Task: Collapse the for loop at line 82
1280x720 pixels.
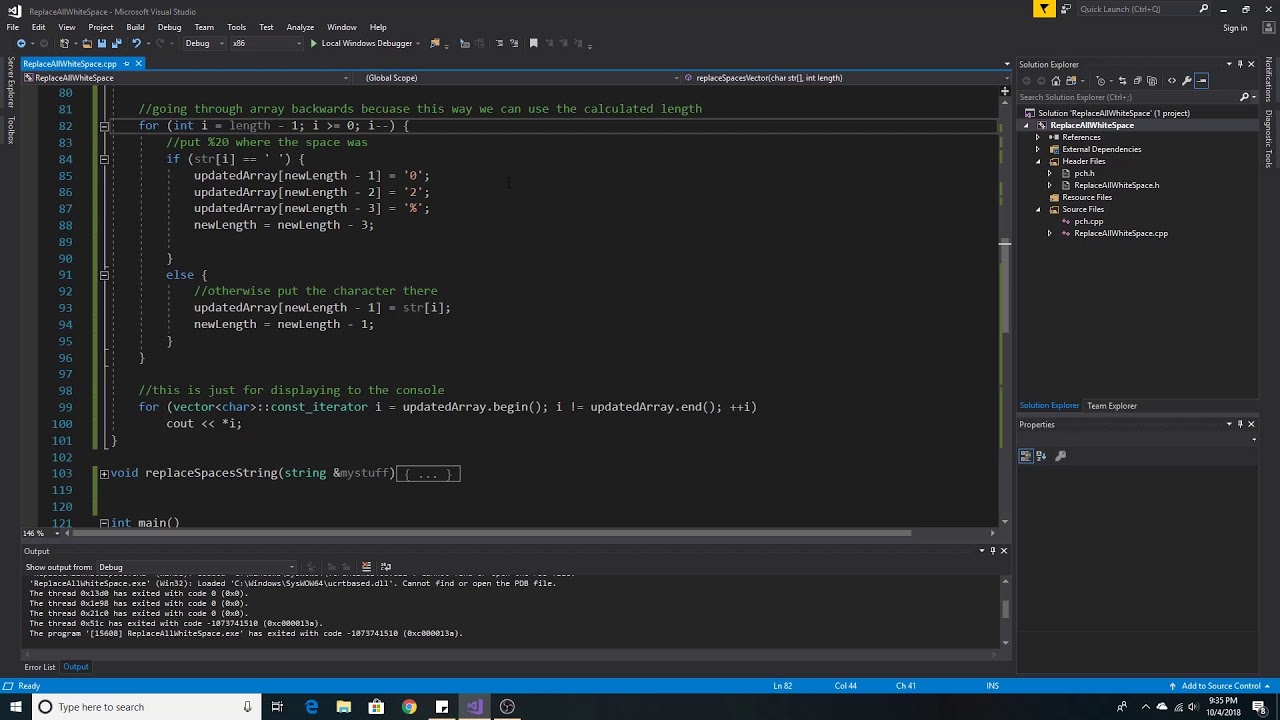Action: coord(104,126)
